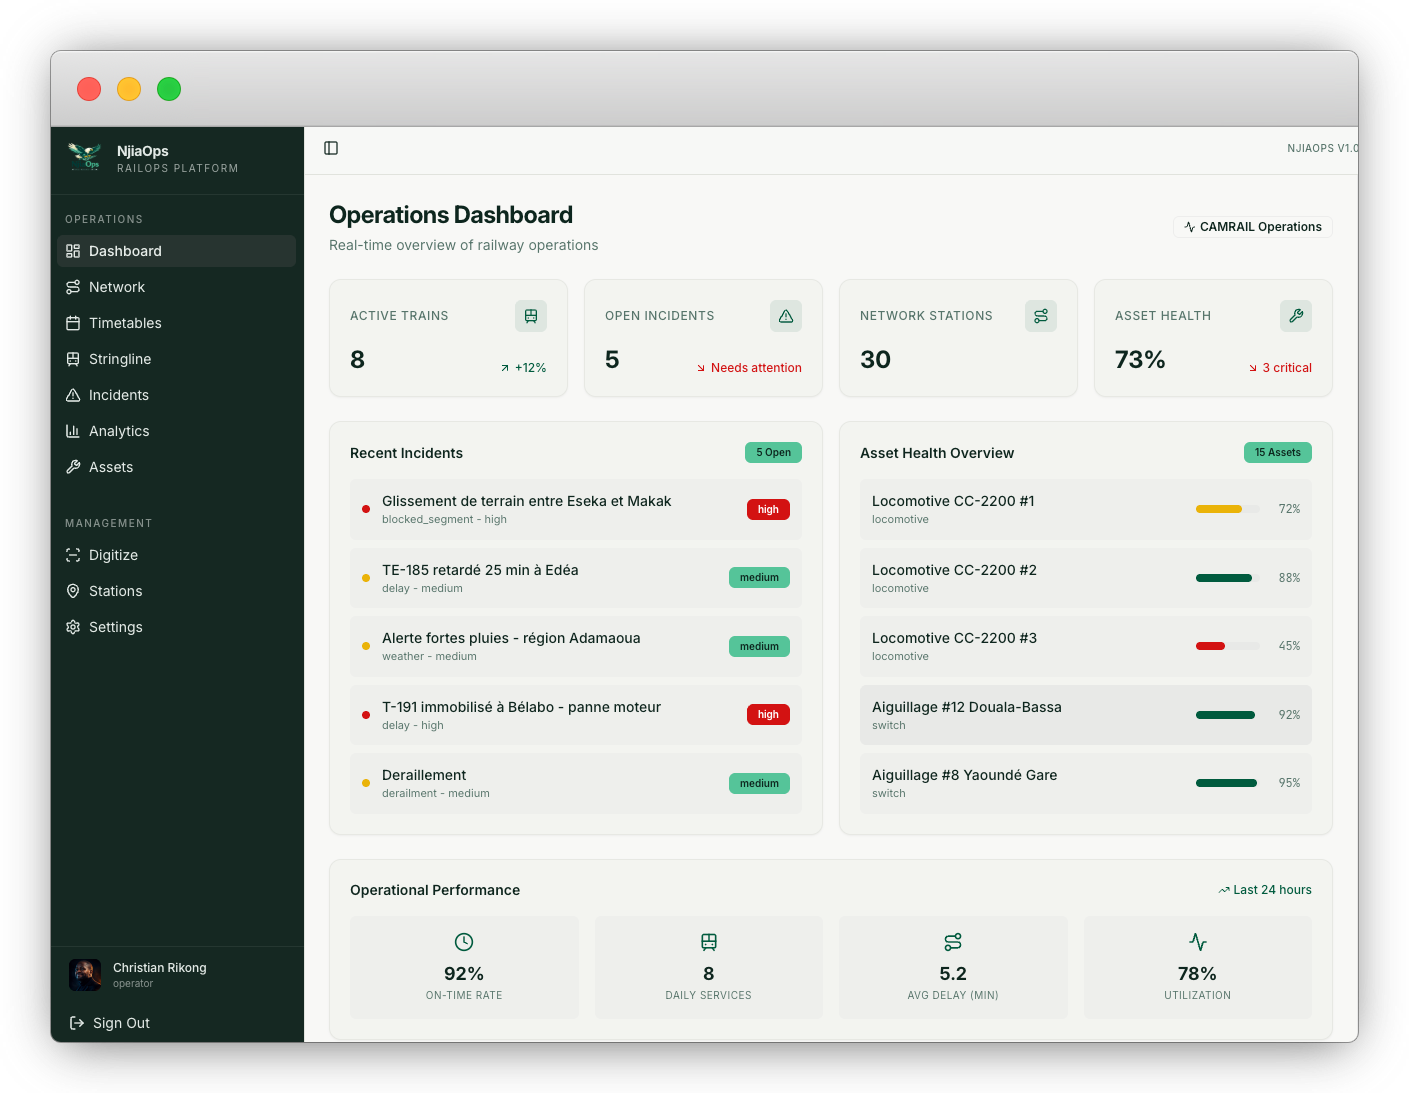This screenshot has width=1409, height=1093.
Task: Click the Network Stations value 30
Action: (875, 360)
